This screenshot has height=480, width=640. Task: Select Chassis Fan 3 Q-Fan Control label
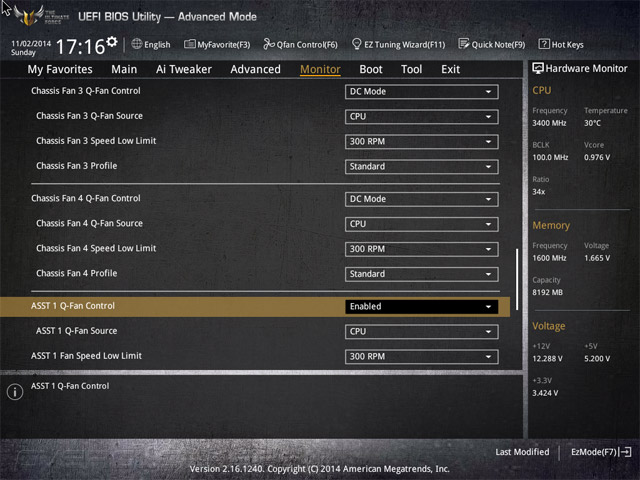[x=86, y=91]
